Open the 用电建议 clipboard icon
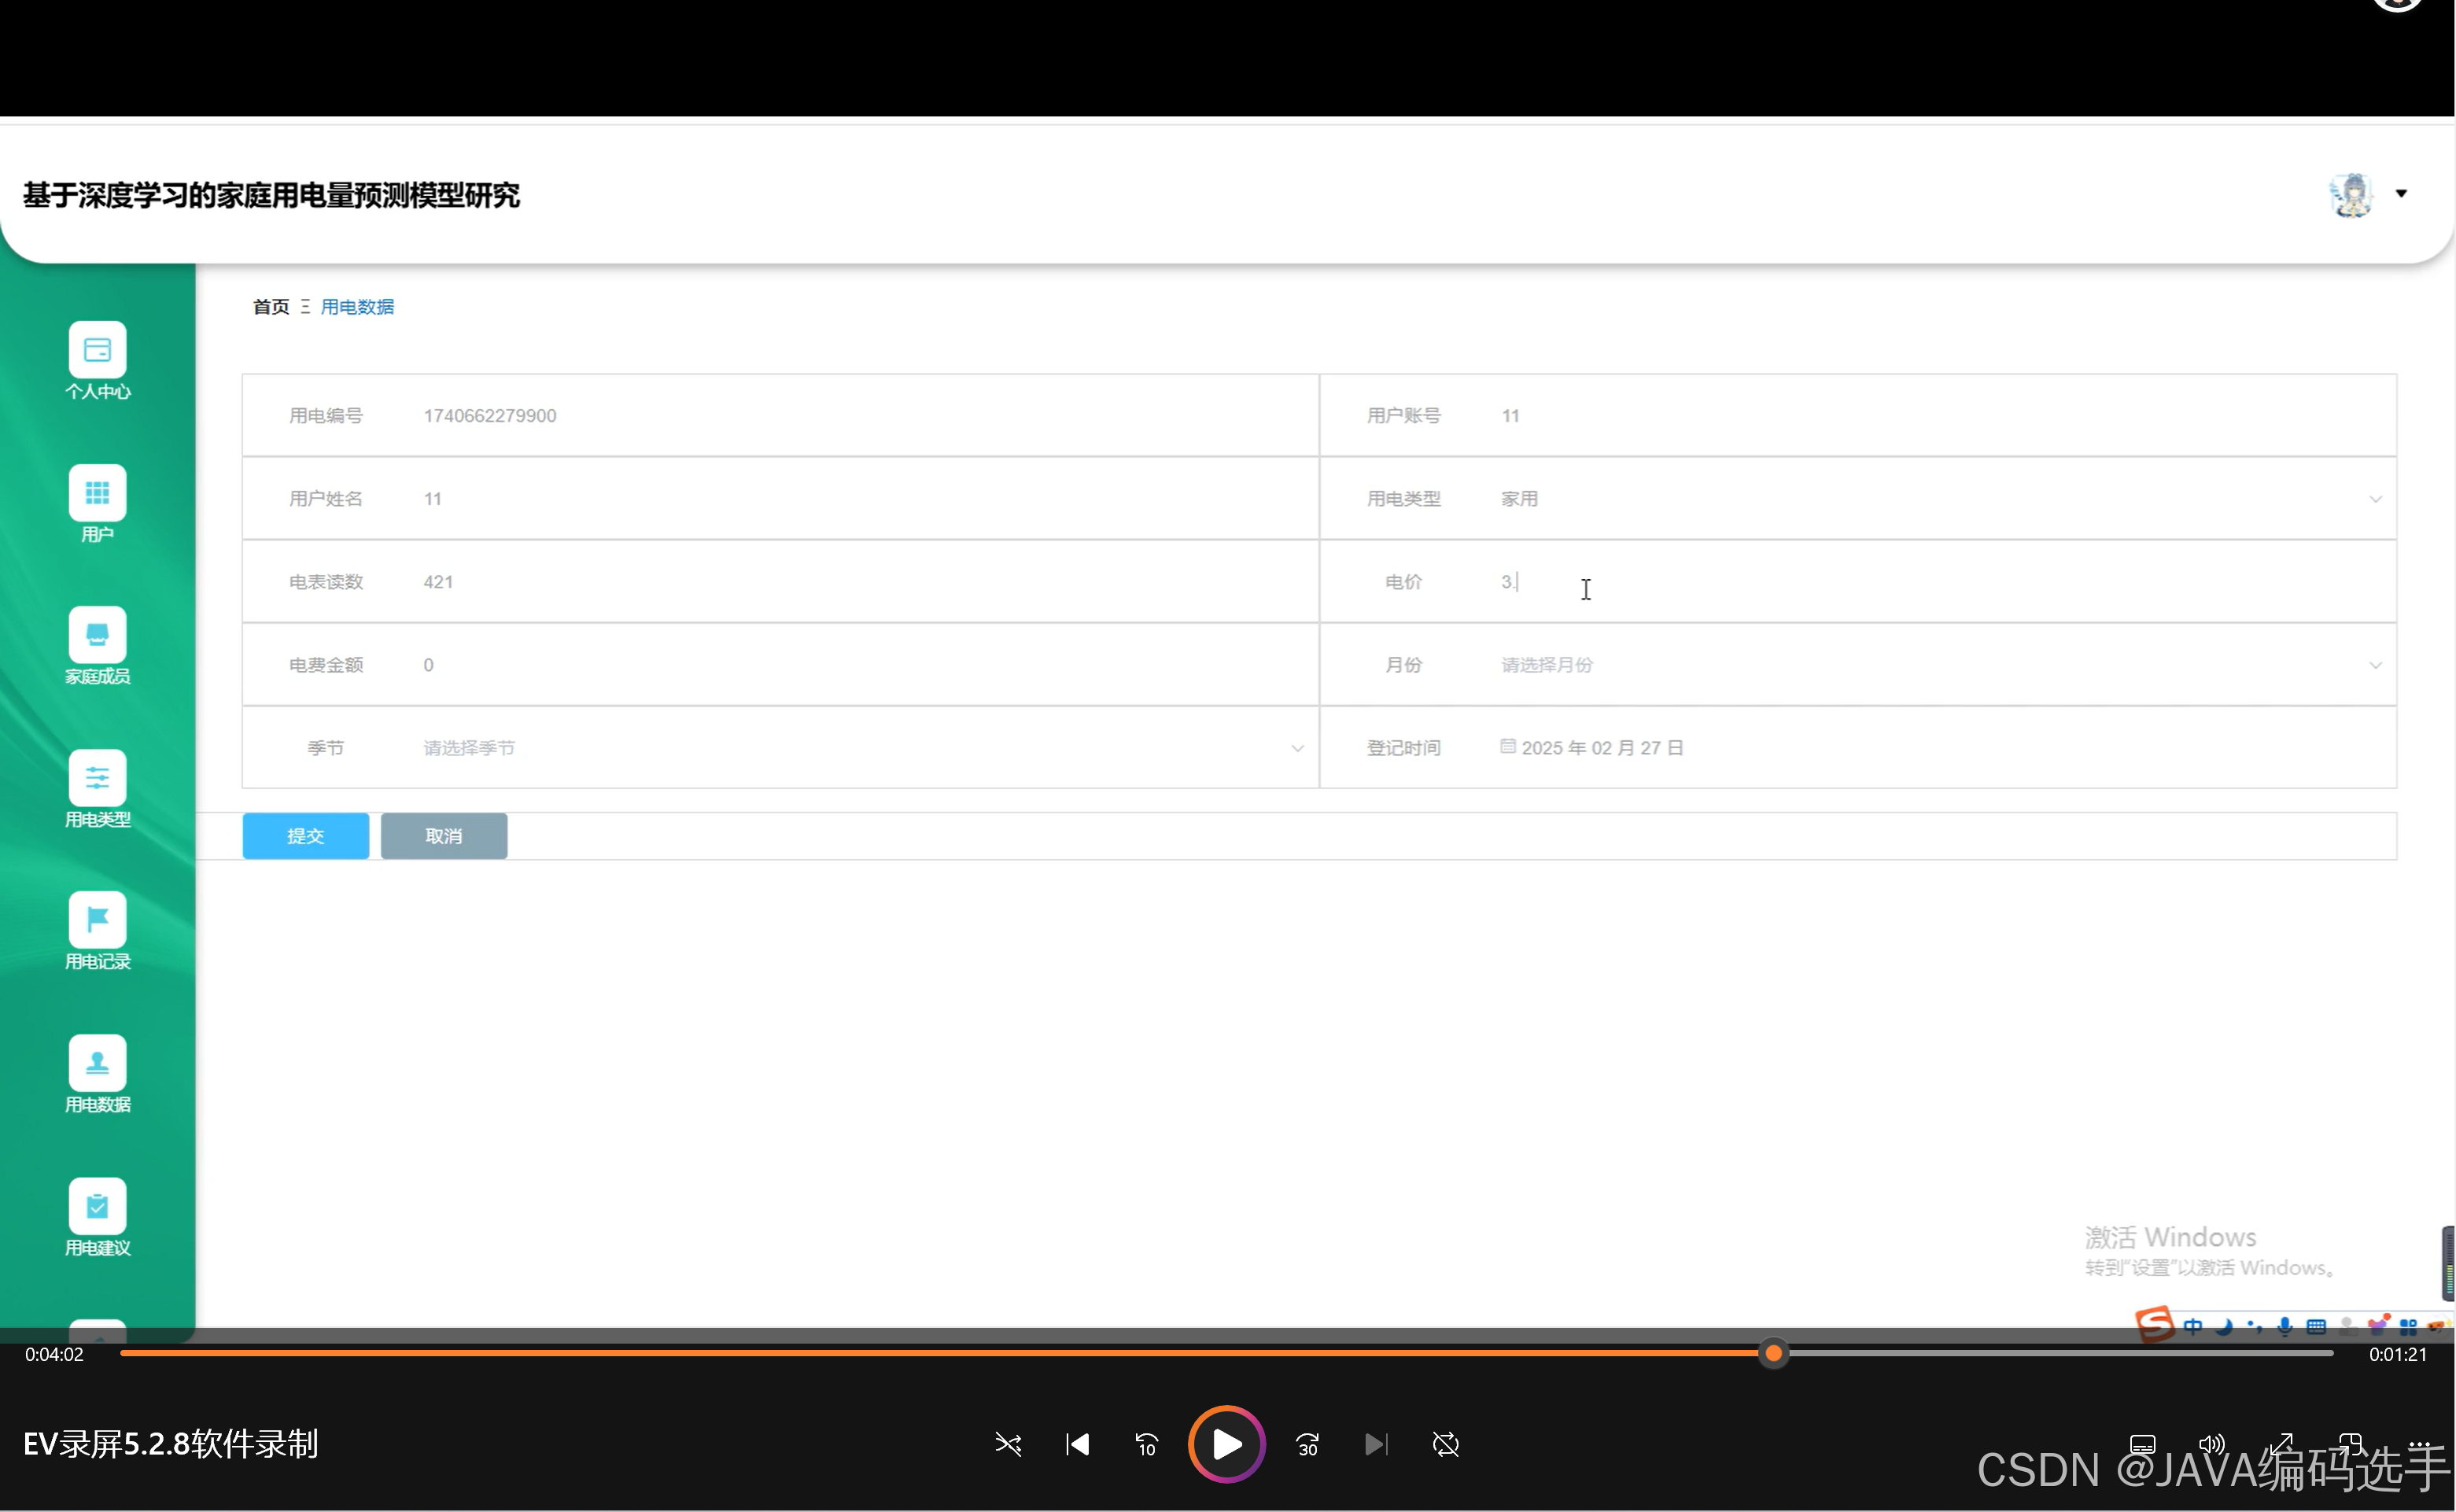This screenshot has height=1512, width=2456. 97,1206
